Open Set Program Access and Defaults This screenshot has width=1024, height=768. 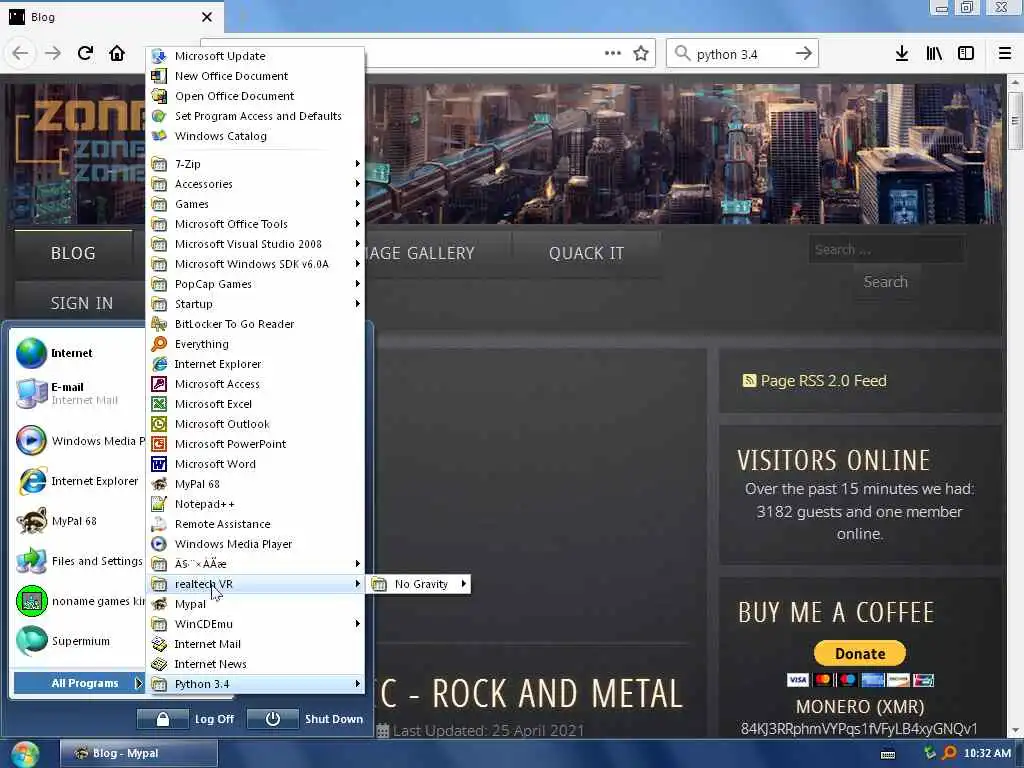[256, 116]
